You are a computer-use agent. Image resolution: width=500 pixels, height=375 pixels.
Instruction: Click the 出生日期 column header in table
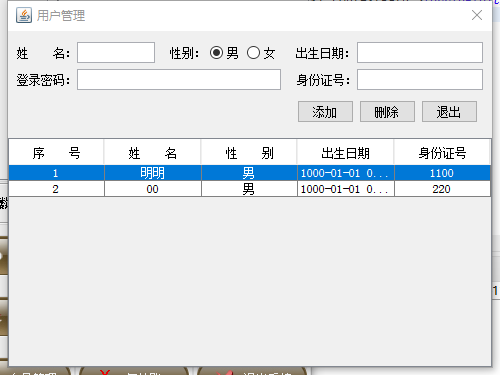pyautogui.click(x=346, y=153)
